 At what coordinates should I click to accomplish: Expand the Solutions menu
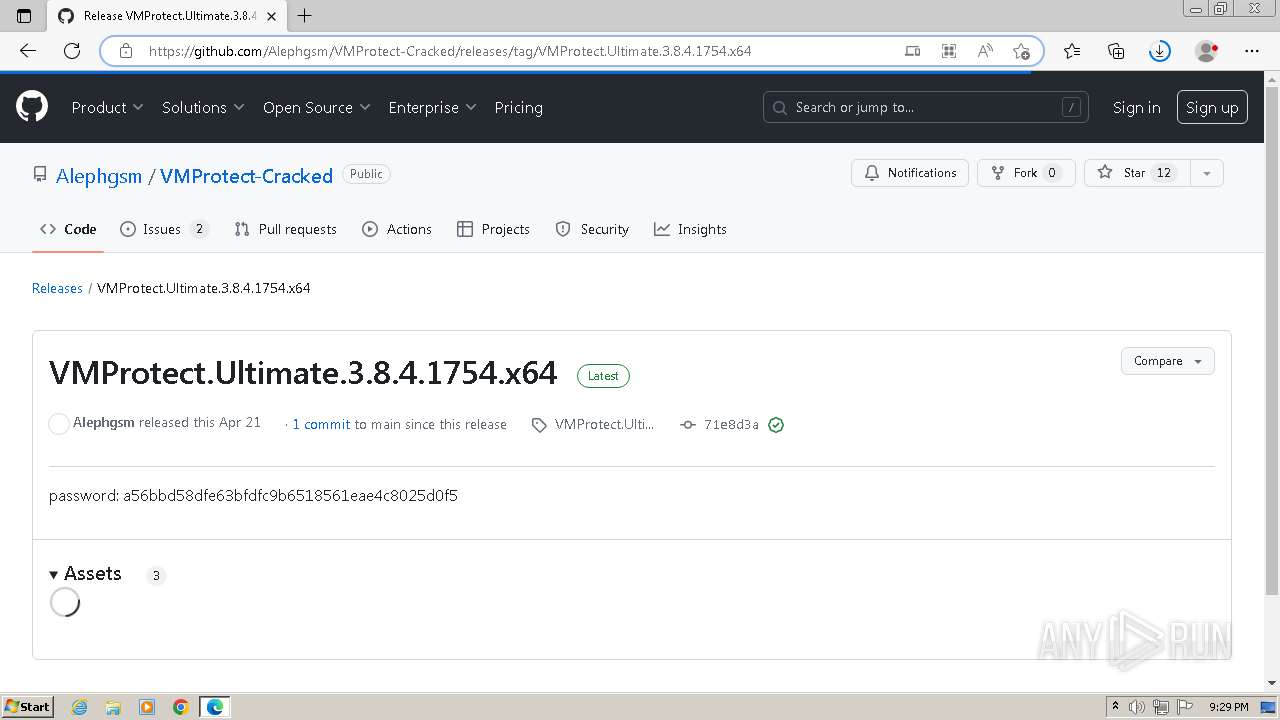coord(203,107)
